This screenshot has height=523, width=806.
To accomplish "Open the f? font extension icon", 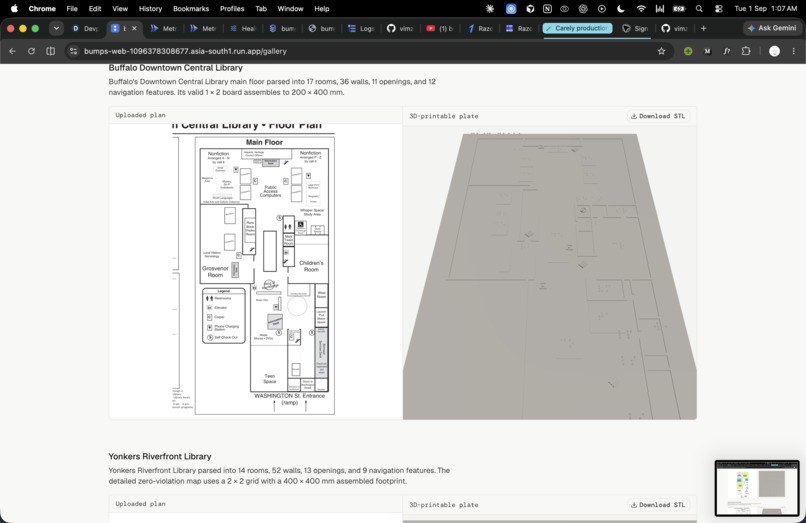I will click(726, 51).
